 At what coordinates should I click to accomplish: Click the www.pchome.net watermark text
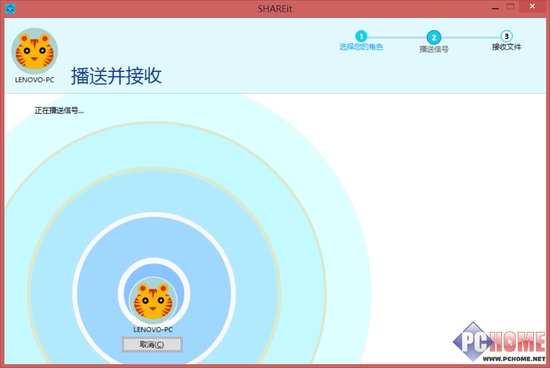tap(514, 359)
